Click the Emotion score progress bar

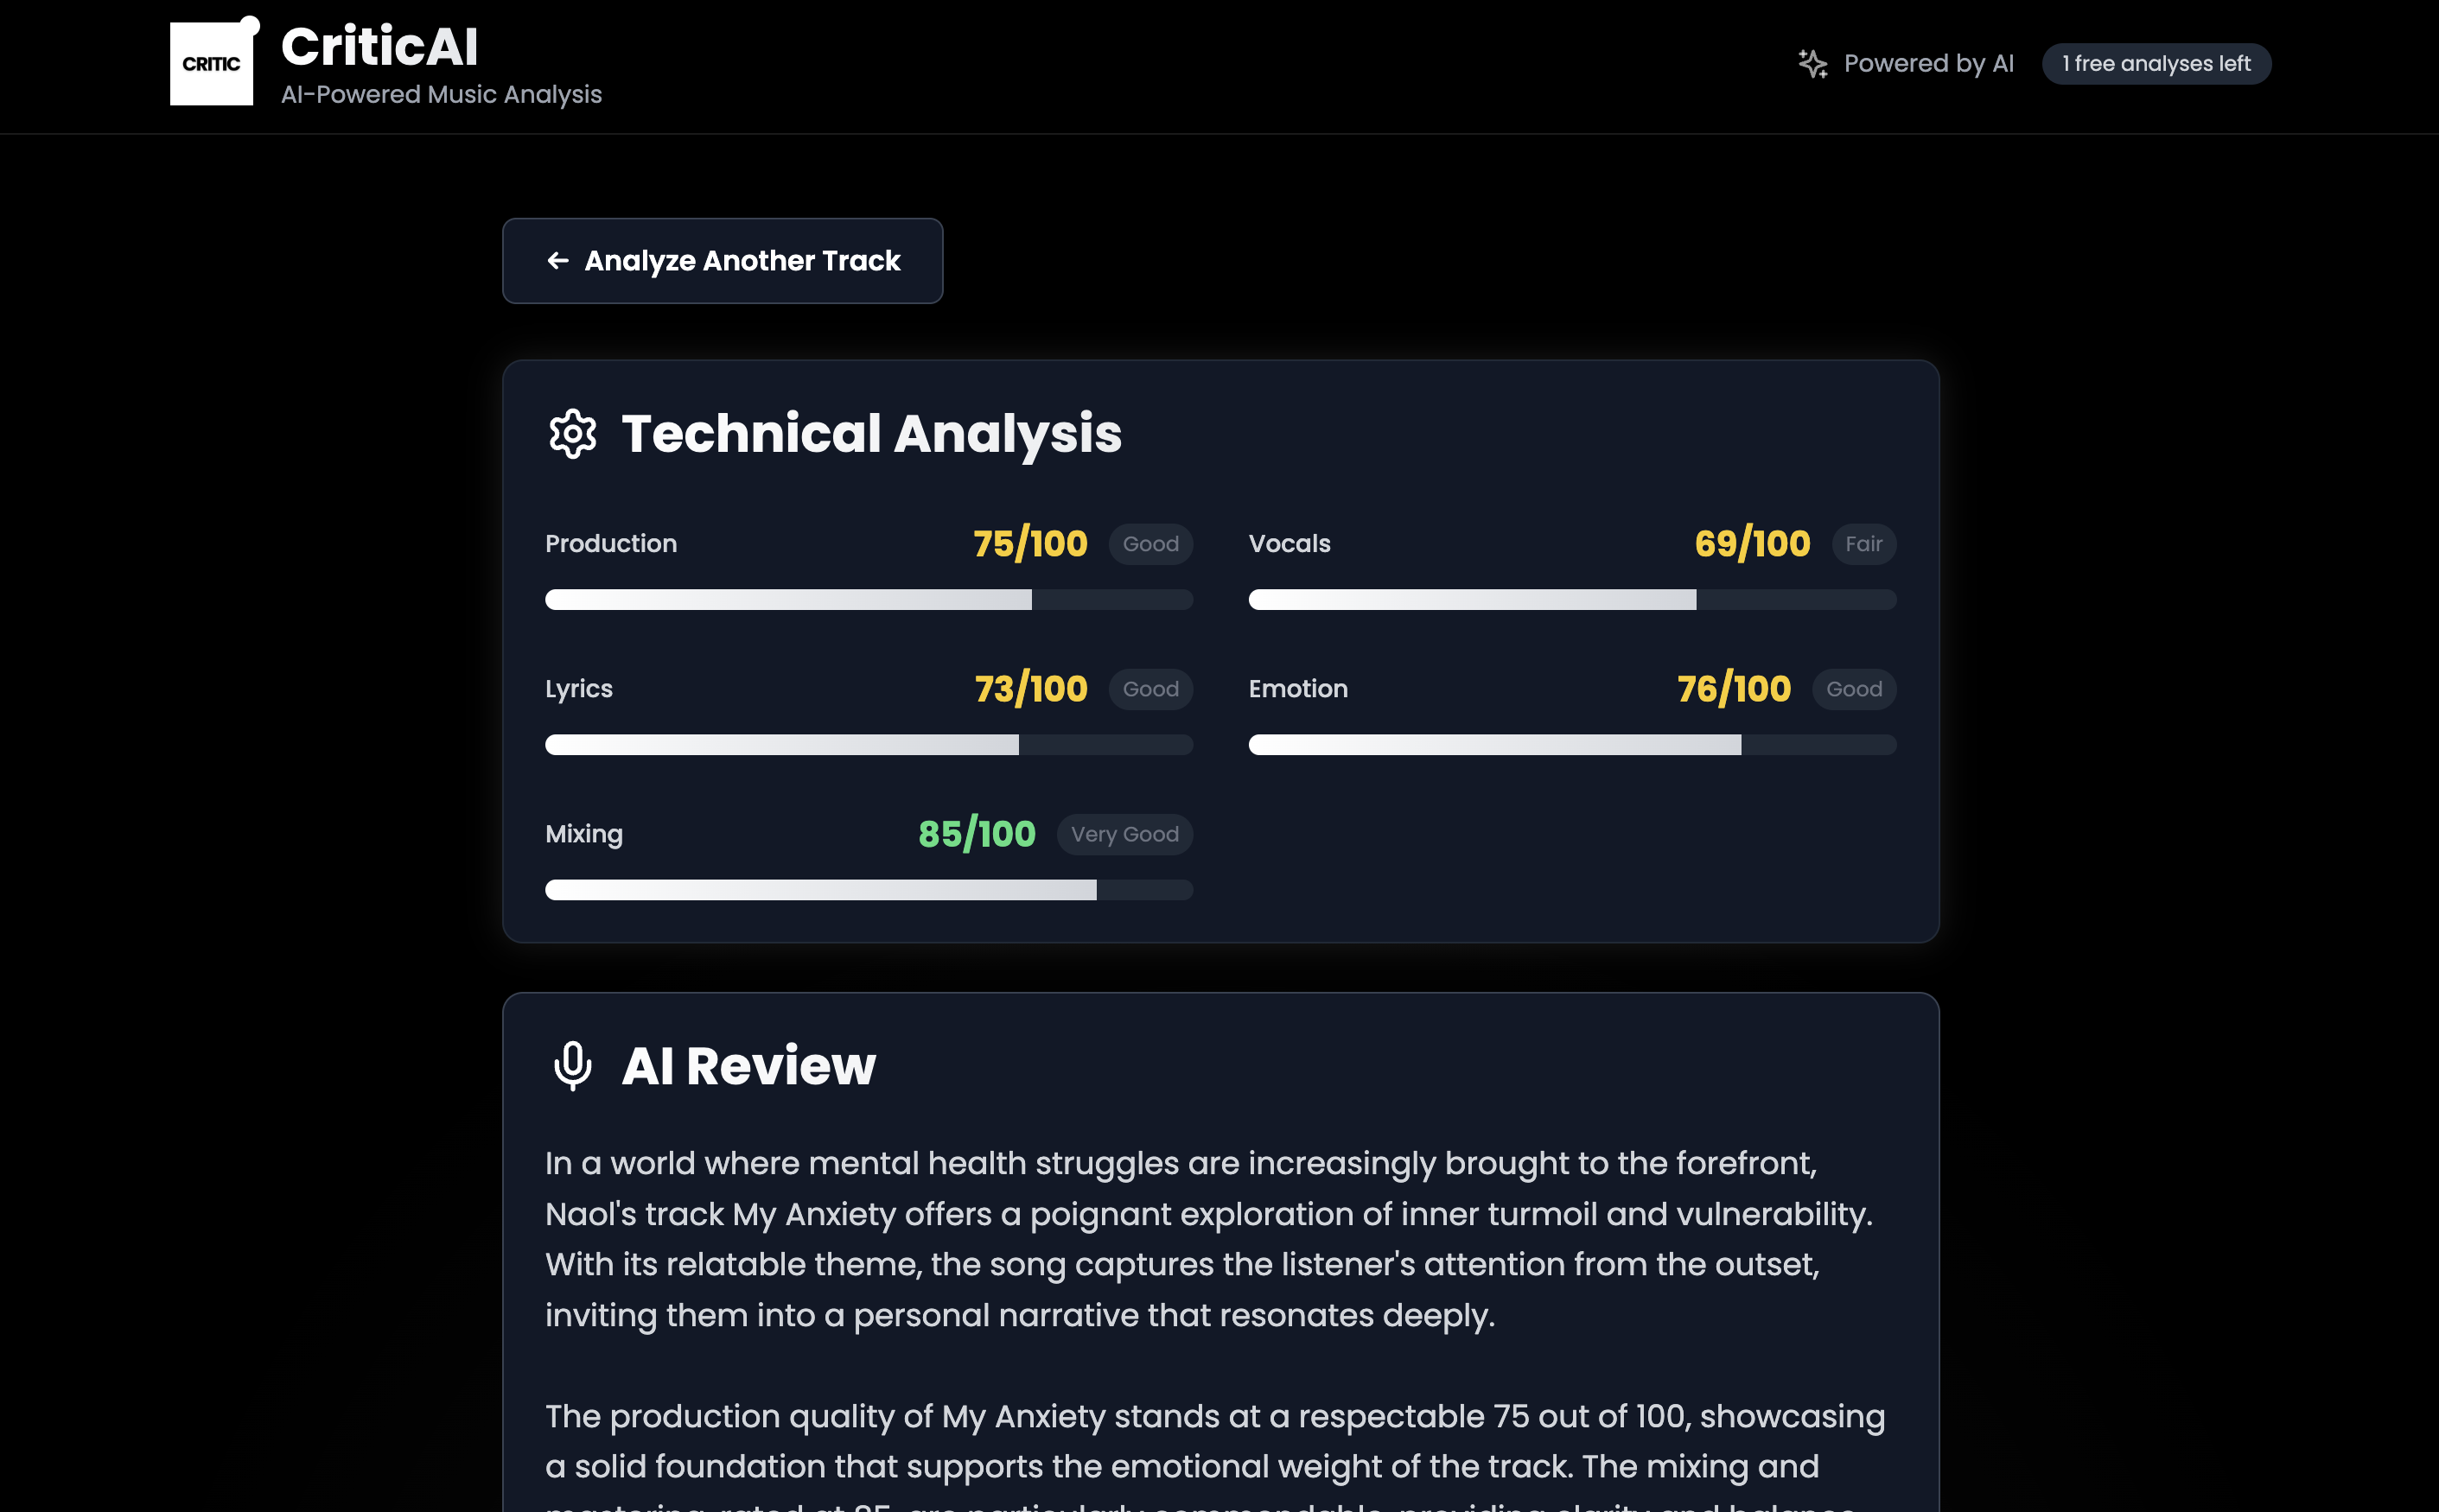[x=1572, y=745]
